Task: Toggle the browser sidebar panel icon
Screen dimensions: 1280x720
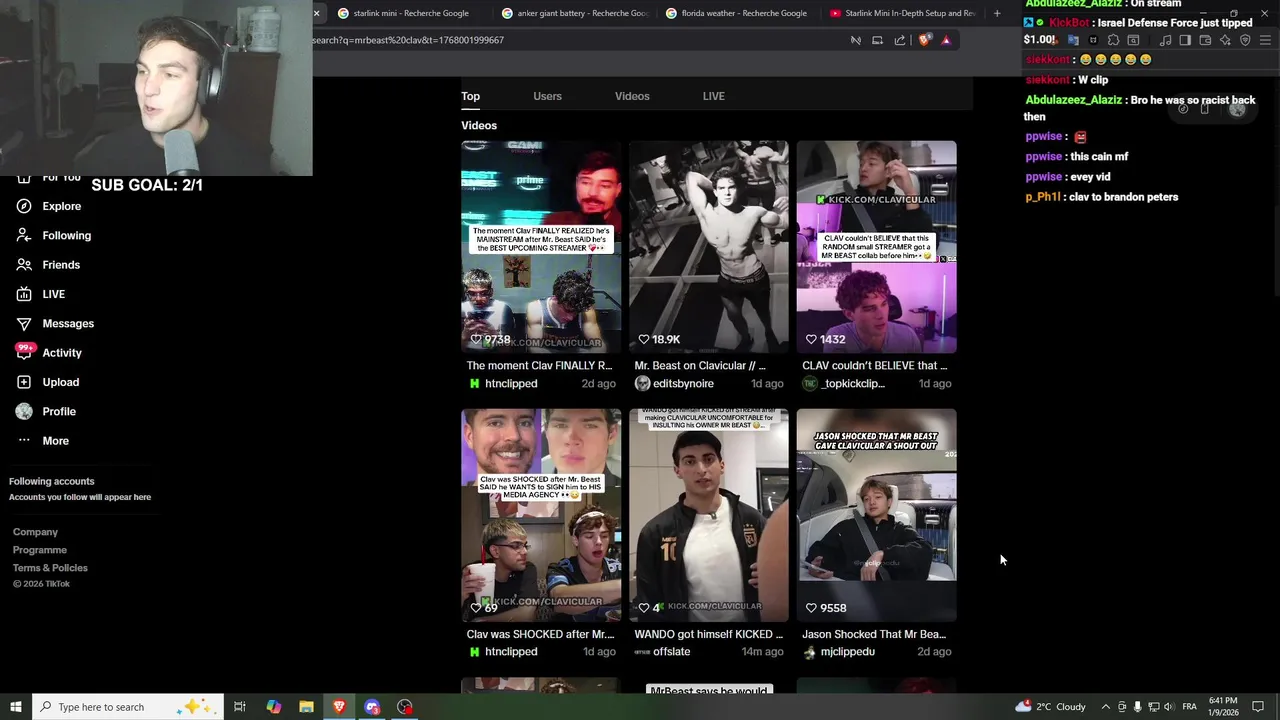Action: click(x=1185, y=40)
